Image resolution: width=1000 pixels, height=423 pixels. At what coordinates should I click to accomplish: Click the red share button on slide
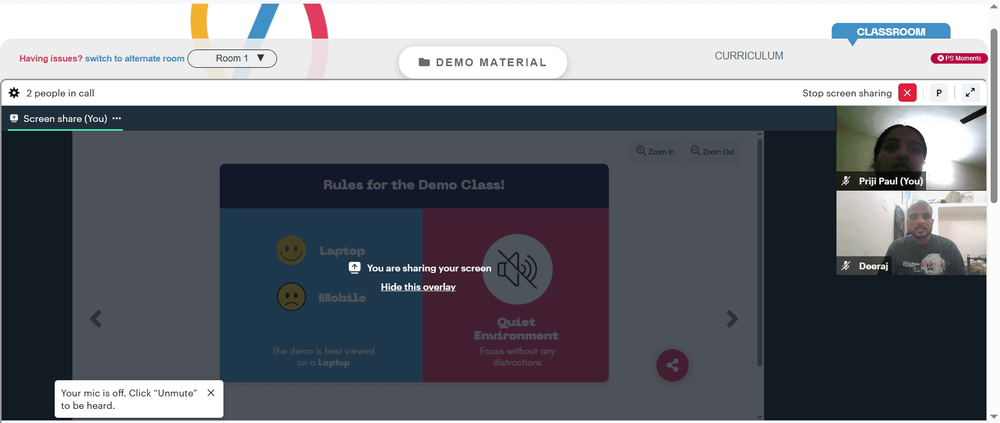(672, 366)
